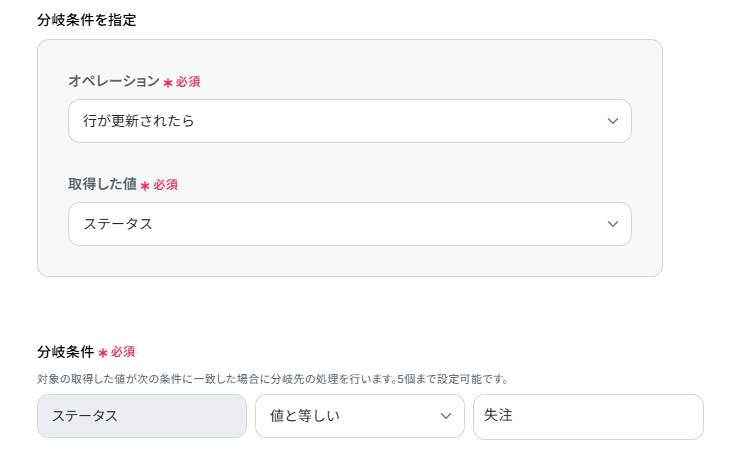
Task: Click the chevron arrow in オペレーション dropdown
Action: click(x=613, y=121)
